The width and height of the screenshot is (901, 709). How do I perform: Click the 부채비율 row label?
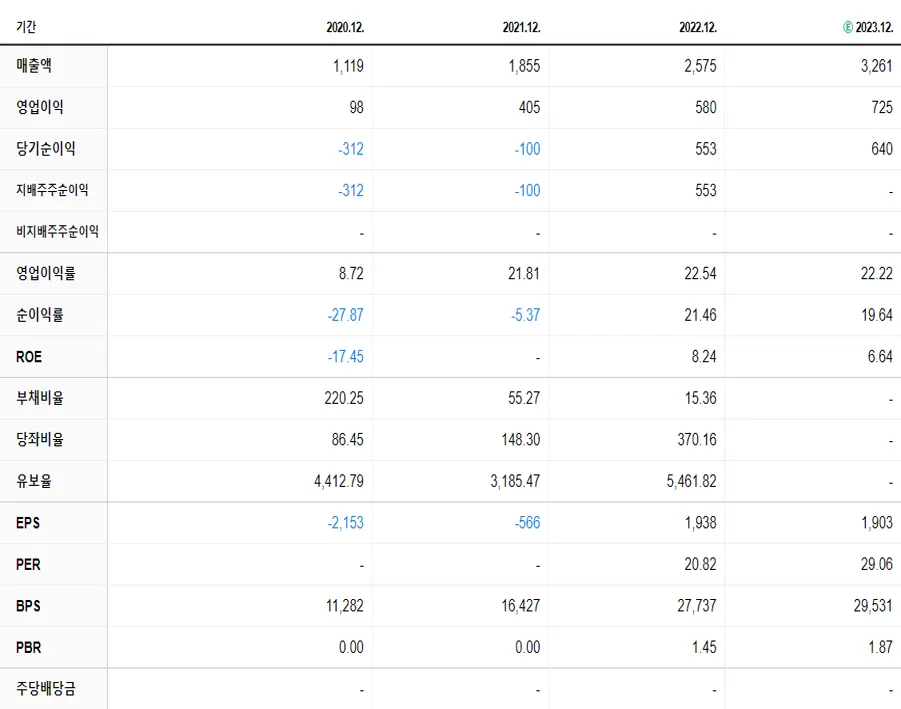tap(40, 398)
